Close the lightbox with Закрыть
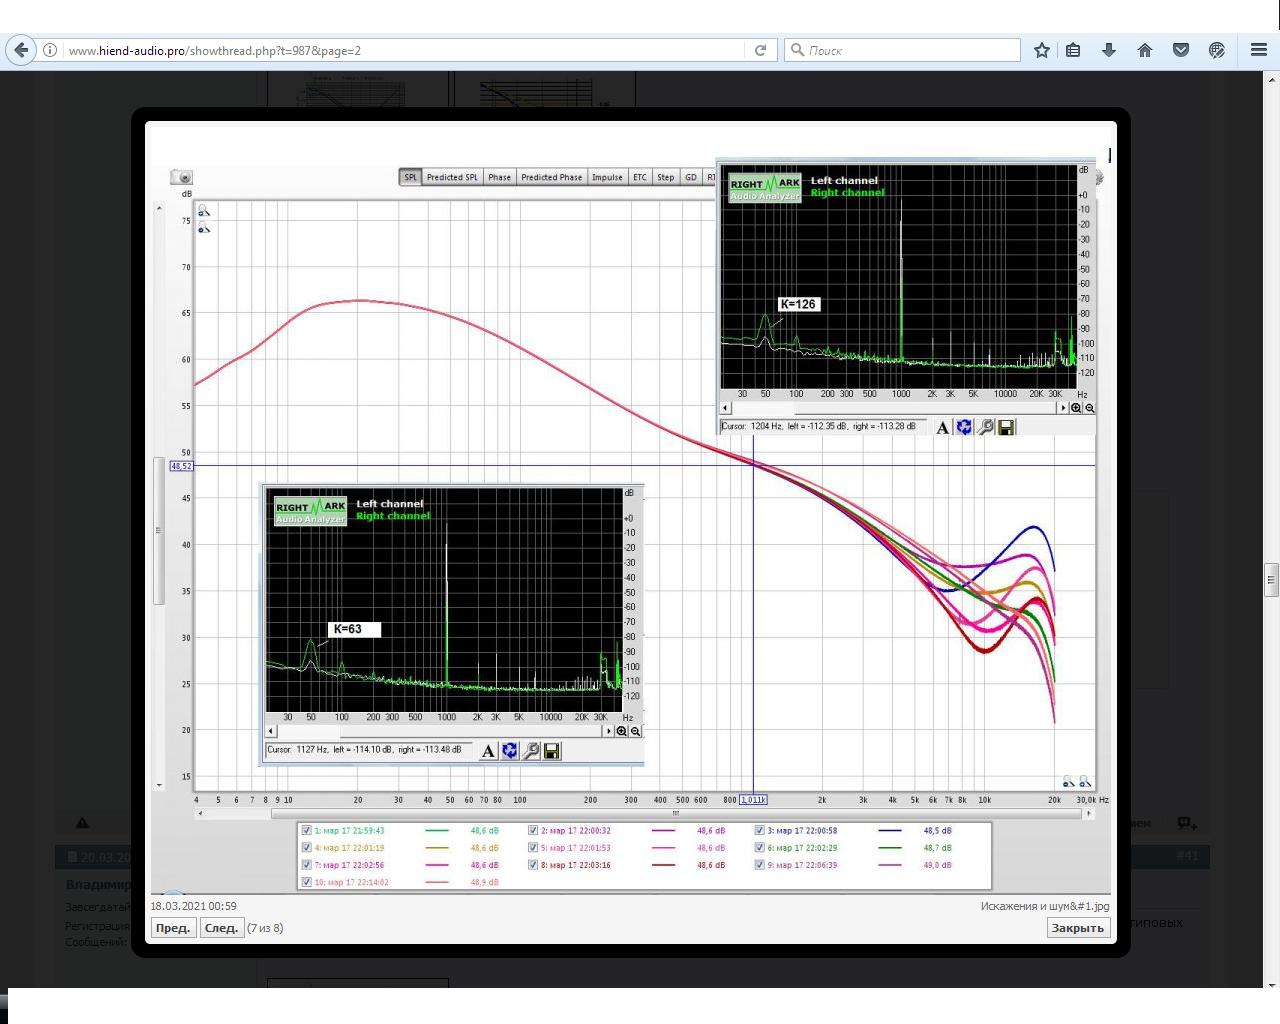This screenshot has height=1024, width=1280. pos(1077,928)
